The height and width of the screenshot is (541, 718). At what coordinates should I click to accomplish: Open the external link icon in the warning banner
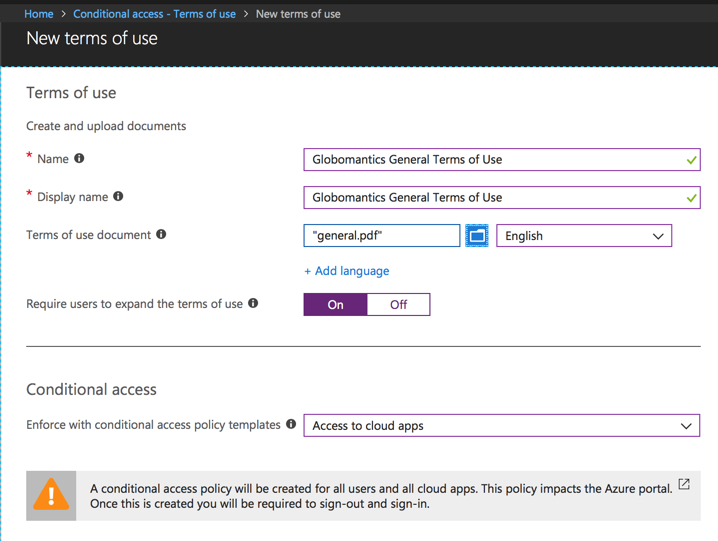(x=684, y=484)
